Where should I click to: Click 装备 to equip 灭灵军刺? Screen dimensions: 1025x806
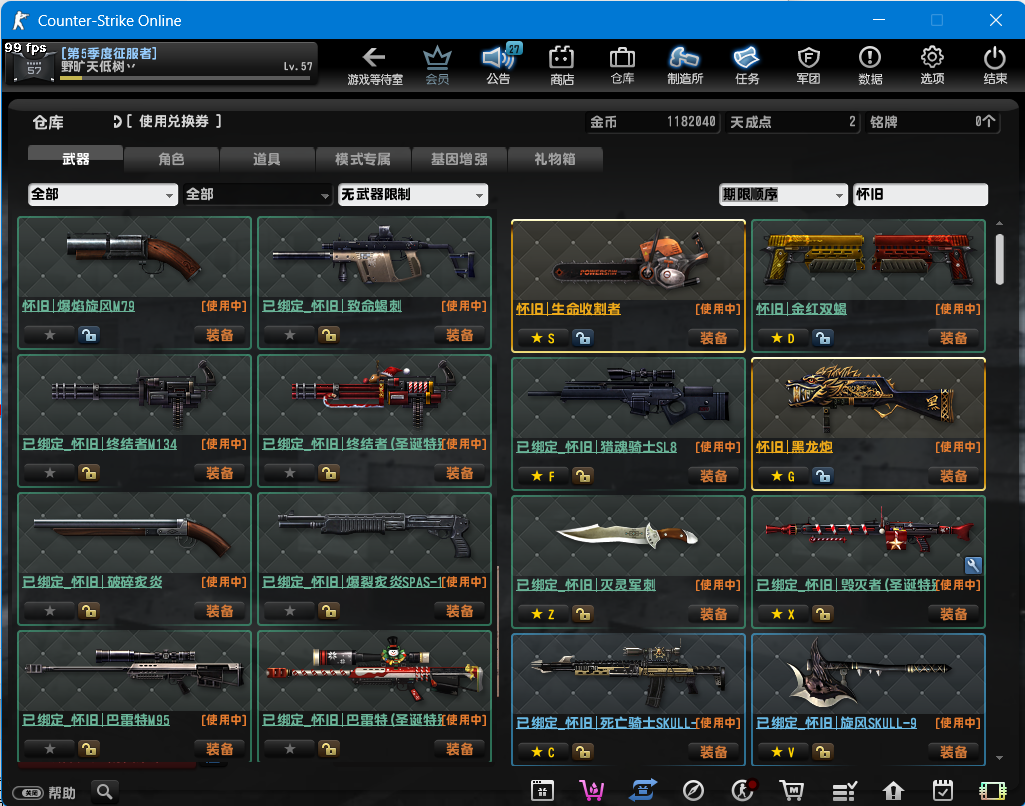coord(713,614)
